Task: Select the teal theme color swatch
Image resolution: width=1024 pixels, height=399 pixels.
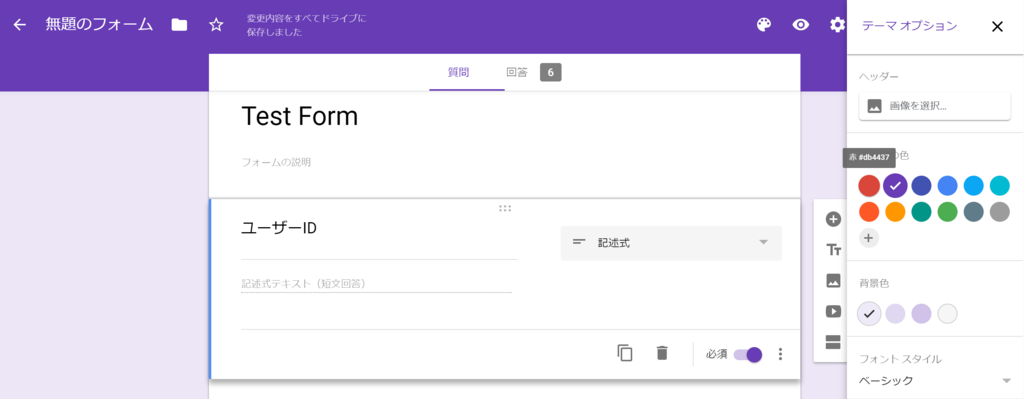Action: [x=921, y=212]
